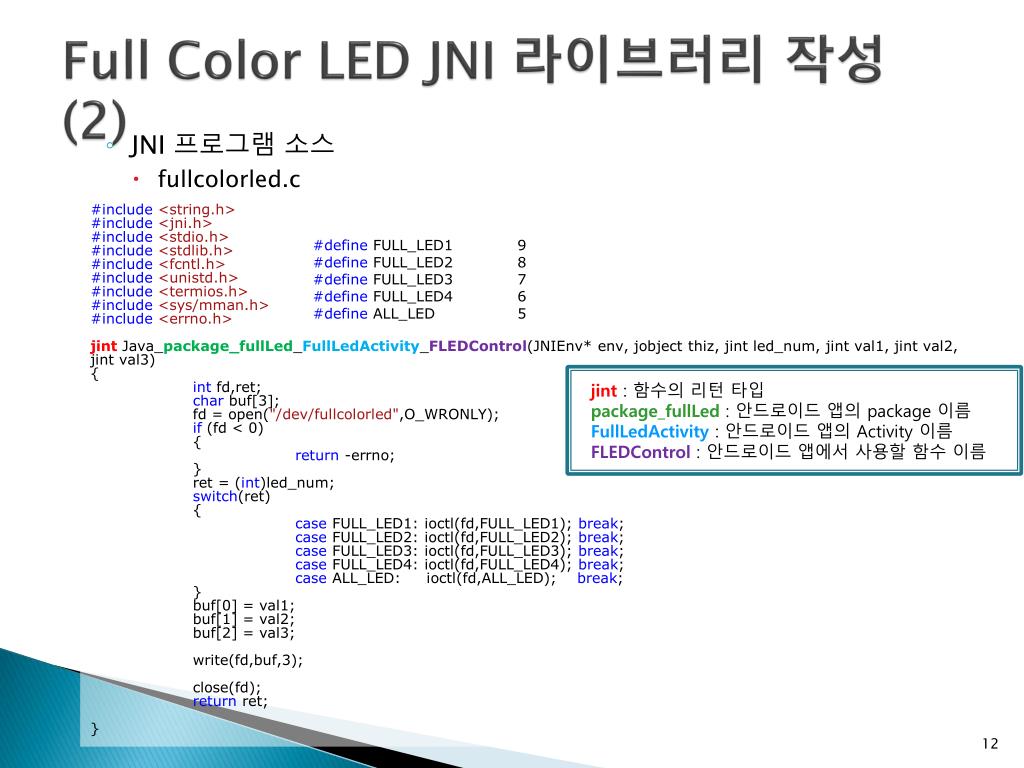Image resolution: width=1024 pixels, height=768 pixels.
Task: Click the line 'char buf[3];'
Action: tap(236, 401)
